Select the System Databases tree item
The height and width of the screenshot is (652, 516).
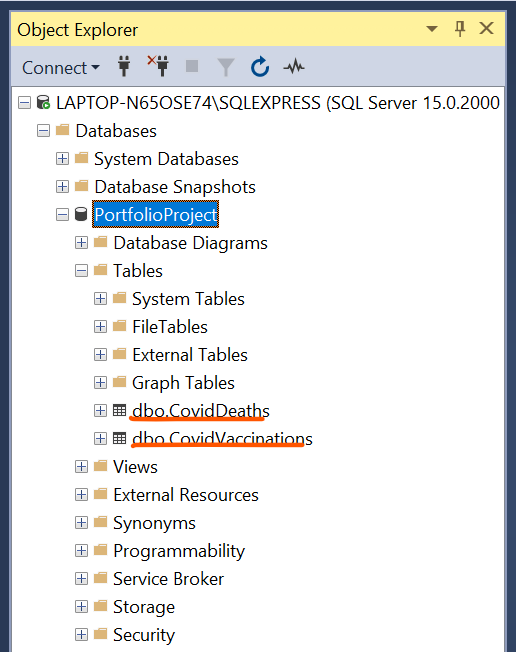[x=166, y=159]
